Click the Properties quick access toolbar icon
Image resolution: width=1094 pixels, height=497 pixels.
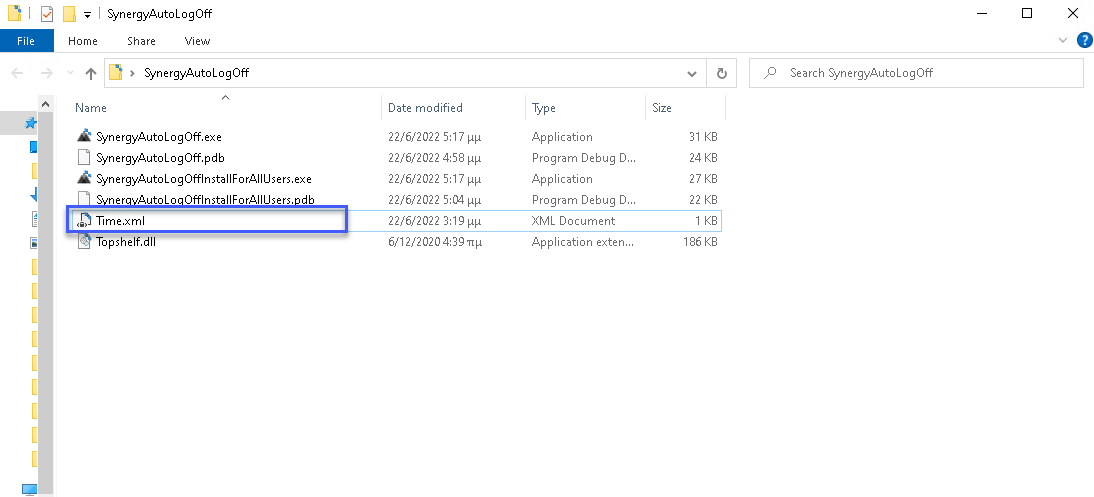pyautogui.click(x=47, y=13)
